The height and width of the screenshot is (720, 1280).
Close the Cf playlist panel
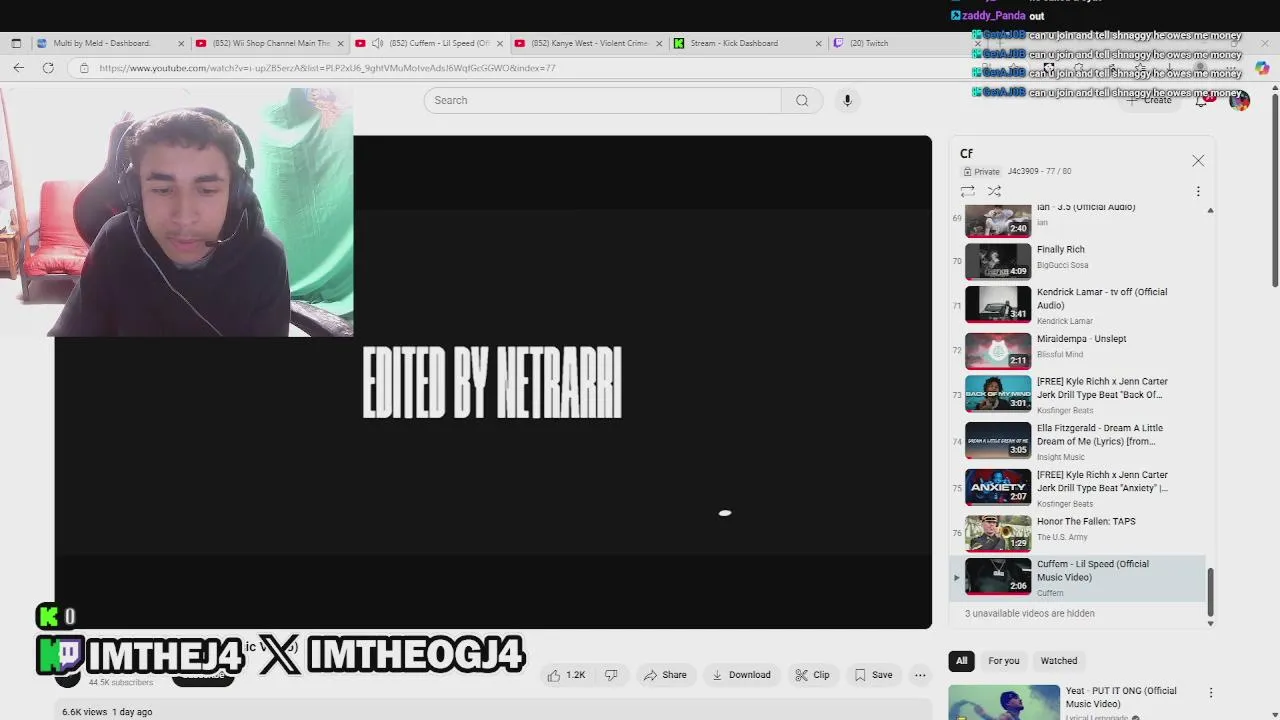coord(1198,160)
